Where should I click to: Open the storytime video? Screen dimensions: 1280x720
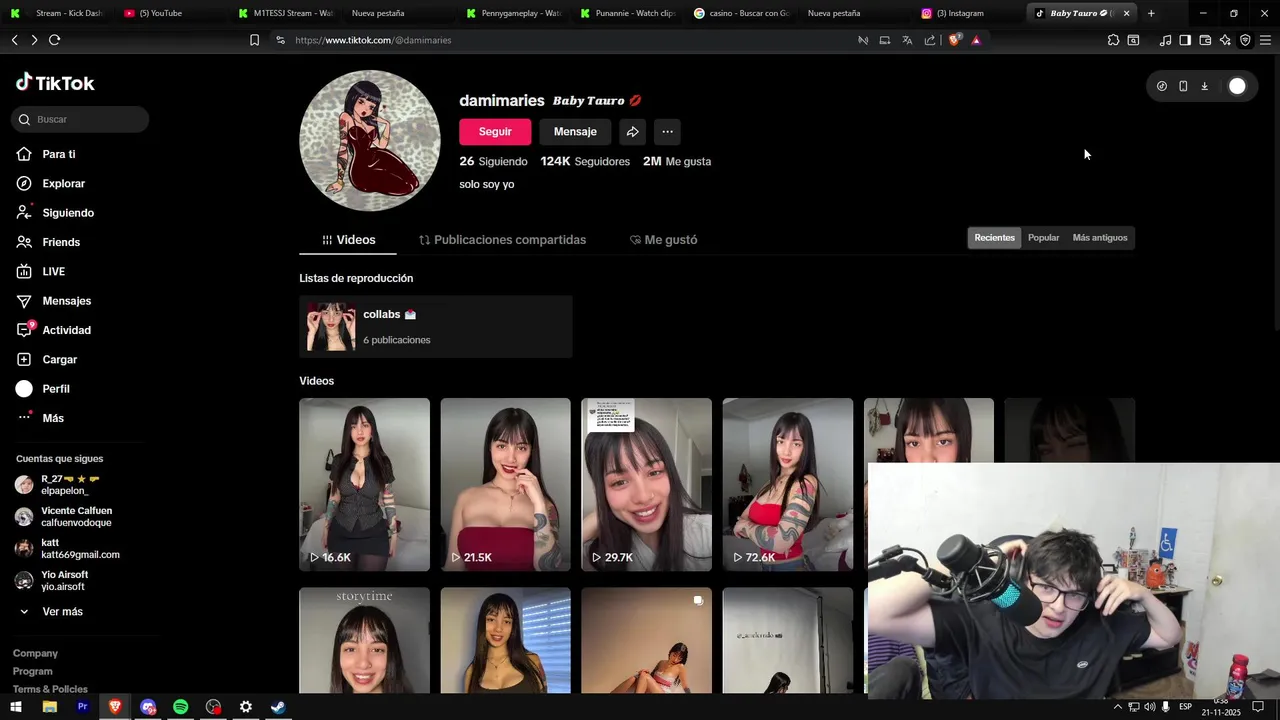(364, 640)
